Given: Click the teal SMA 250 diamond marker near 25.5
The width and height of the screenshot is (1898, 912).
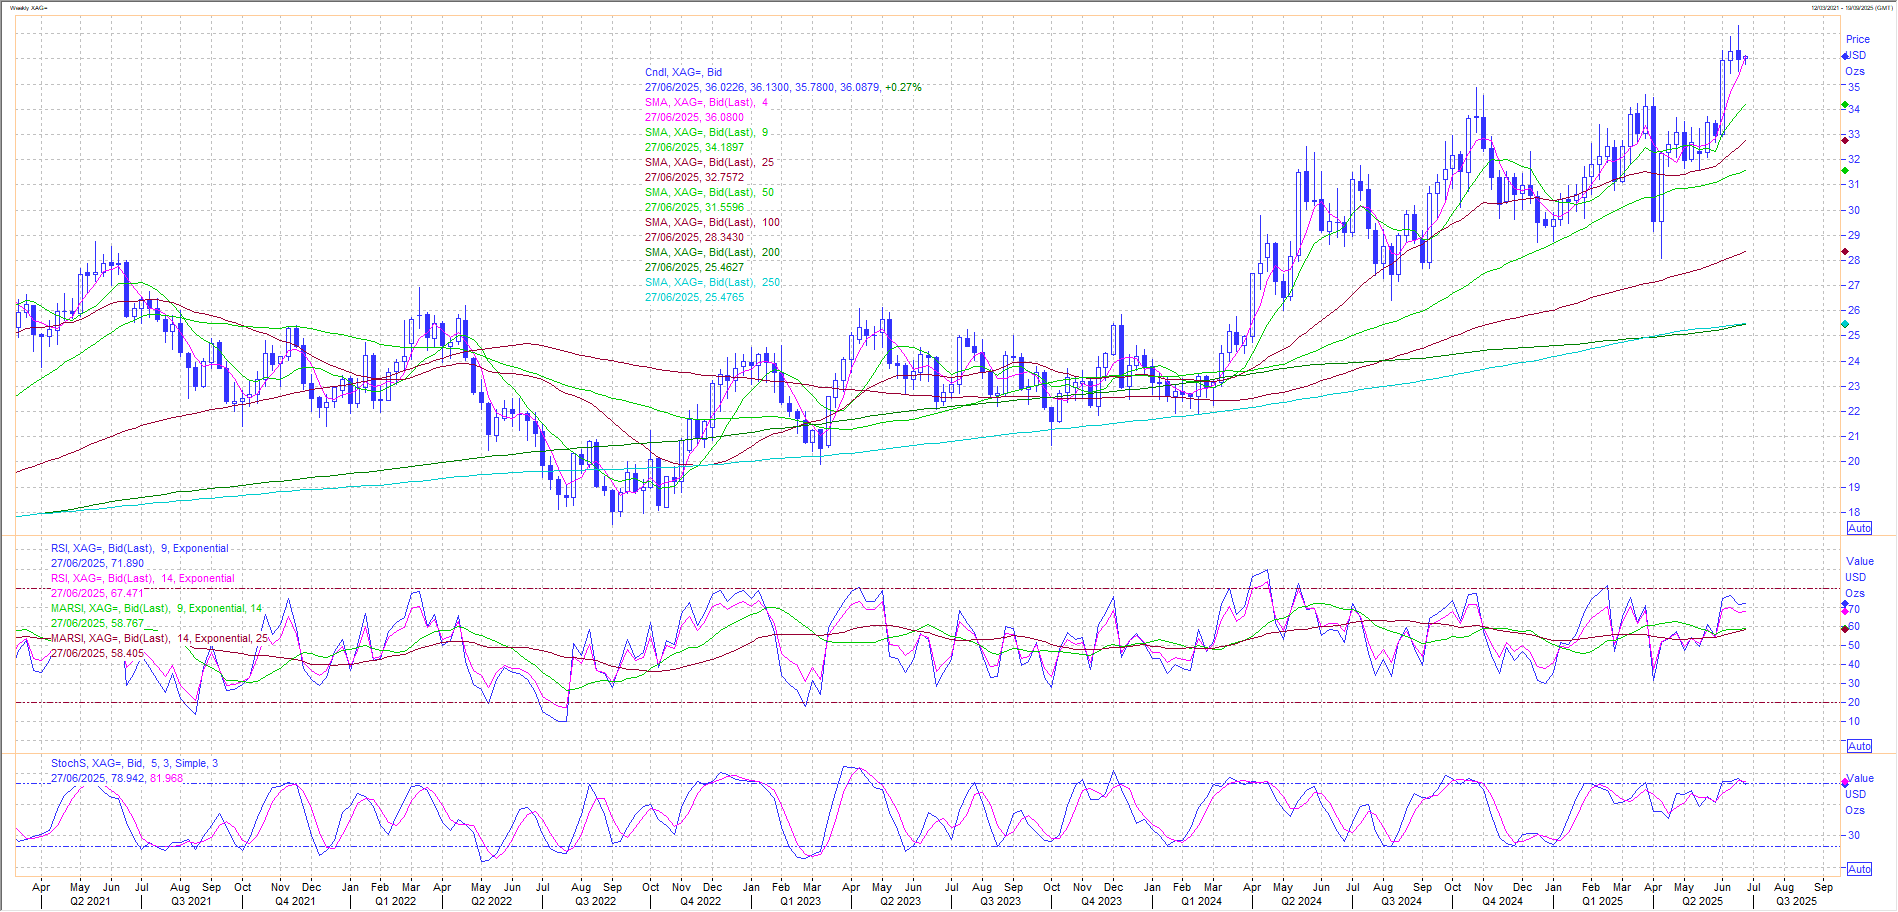Looking at the screenshot, I should point(1845,324).
